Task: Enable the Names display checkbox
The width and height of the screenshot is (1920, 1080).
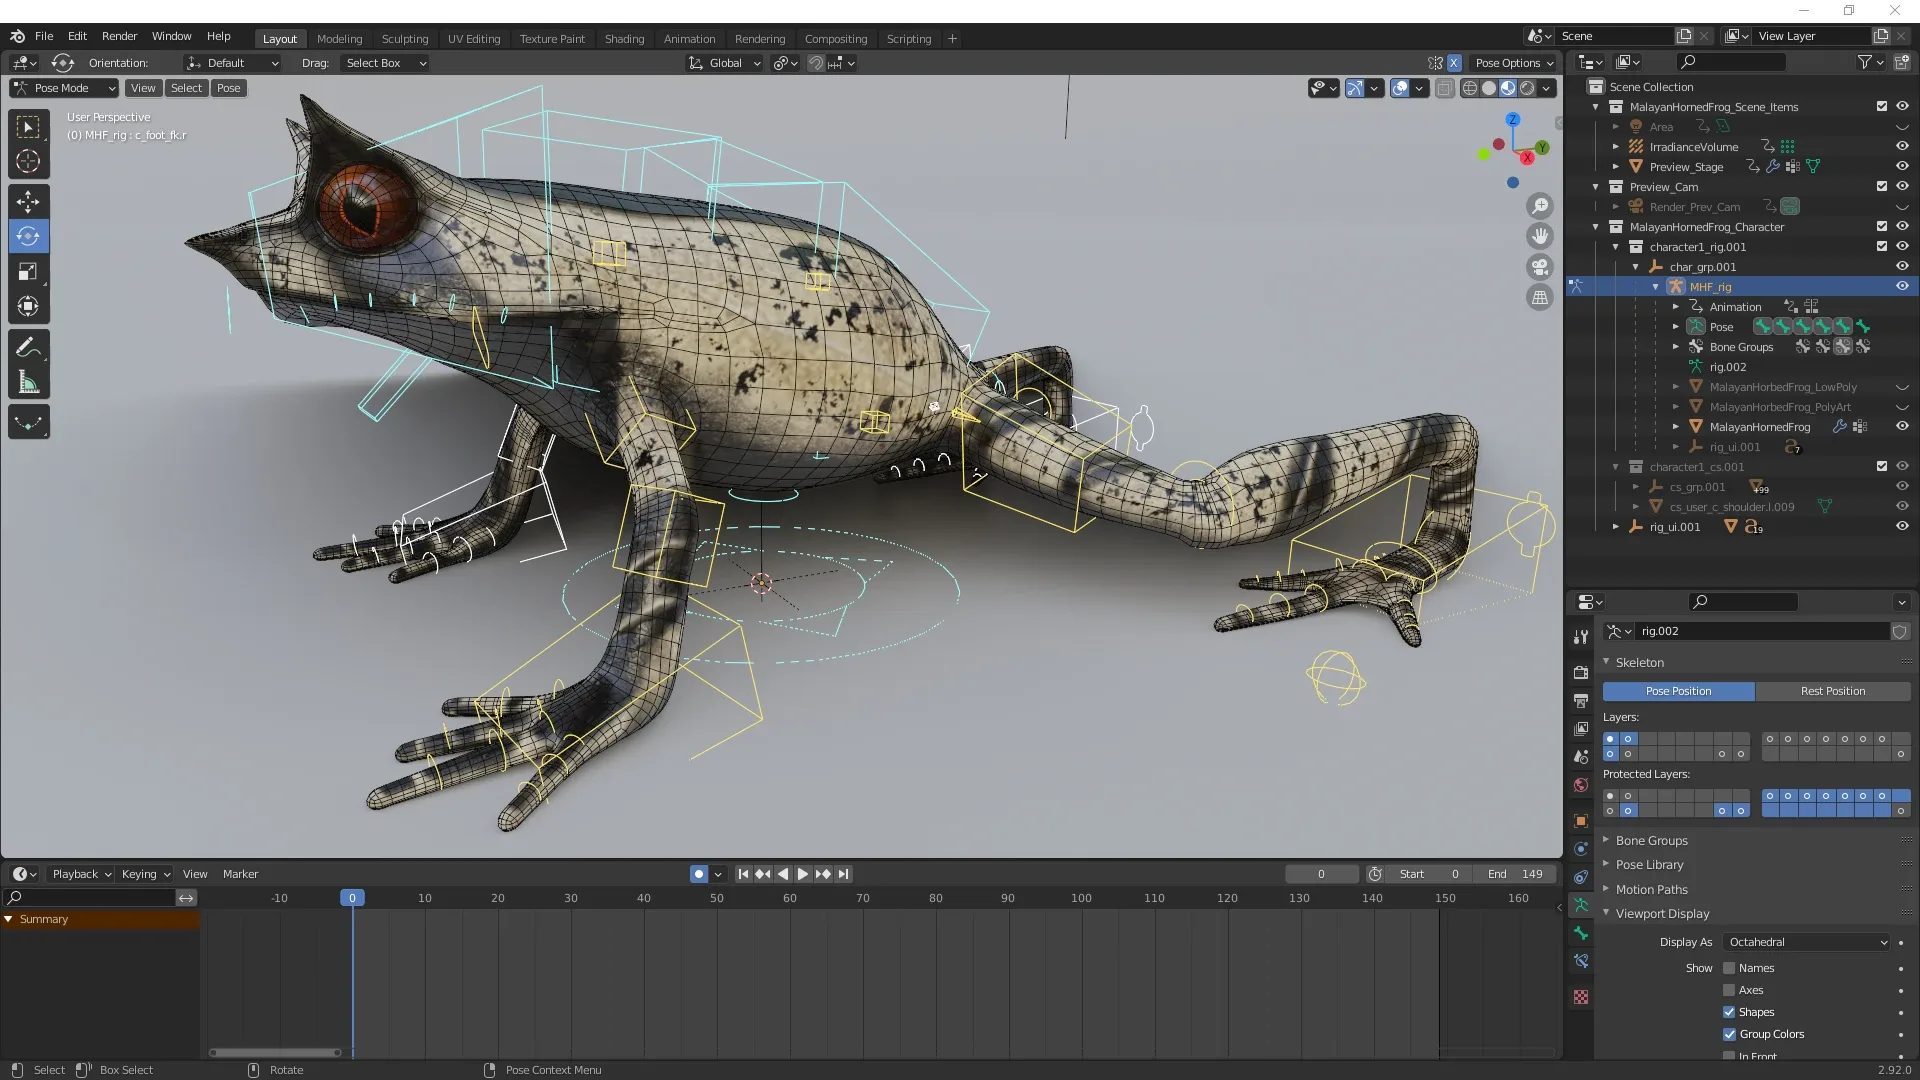Action: pos(1729,968)
